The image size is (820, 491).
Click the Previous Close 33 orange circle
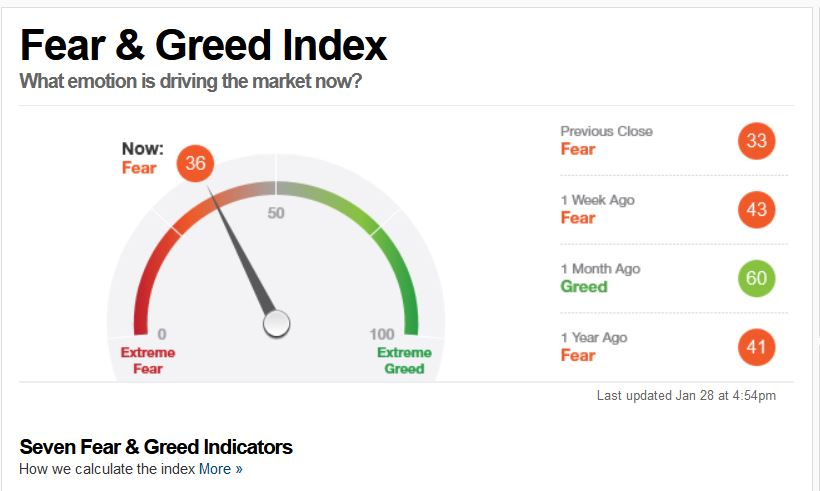(x=756, y=141)
